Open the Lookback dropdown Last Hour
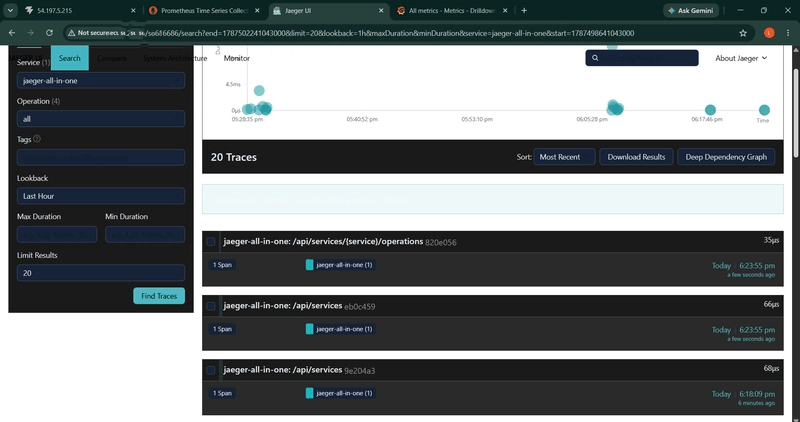Viewport: 800px width, 422px height. pos(101,196)
